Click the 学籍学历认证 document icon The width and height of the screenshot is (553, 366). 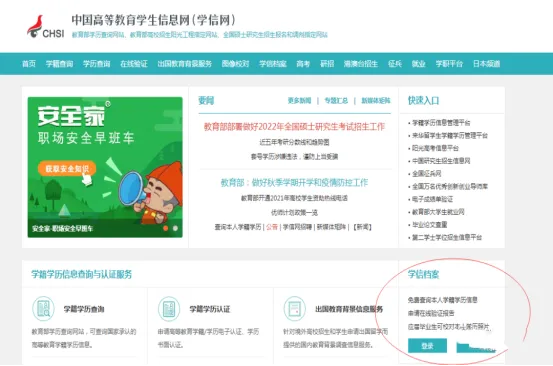[169, 309]
